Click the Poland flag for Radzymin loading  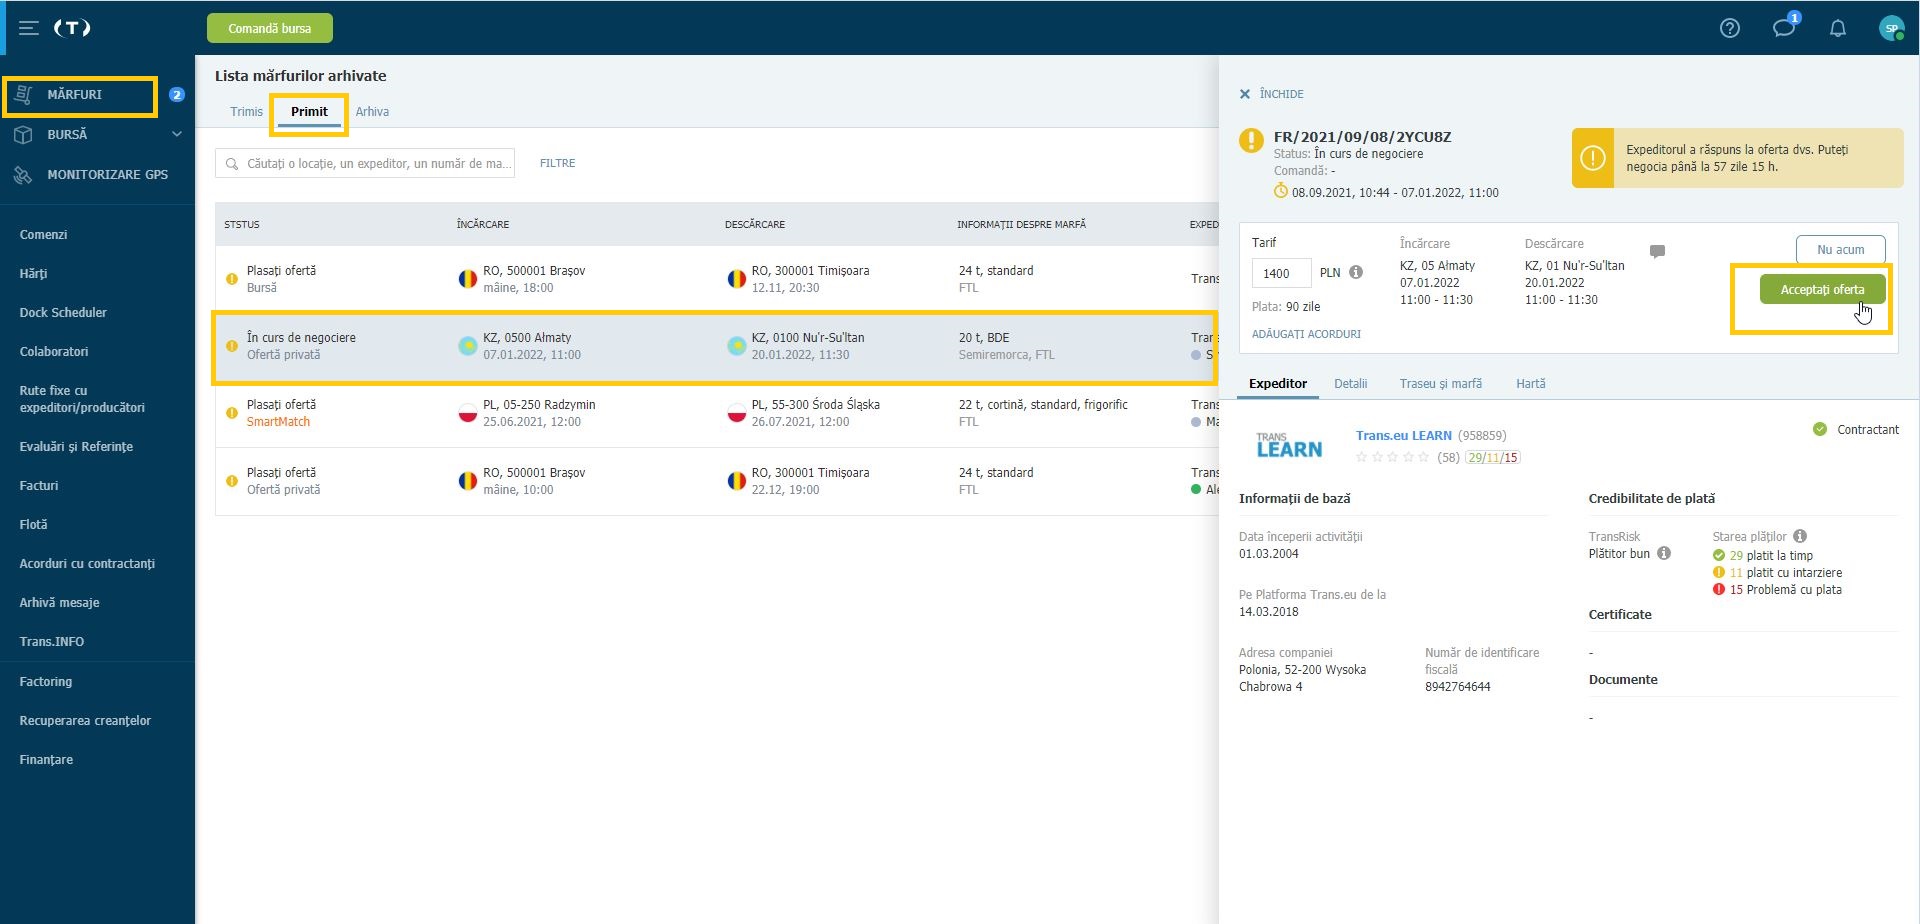click(x=467, y=413)
